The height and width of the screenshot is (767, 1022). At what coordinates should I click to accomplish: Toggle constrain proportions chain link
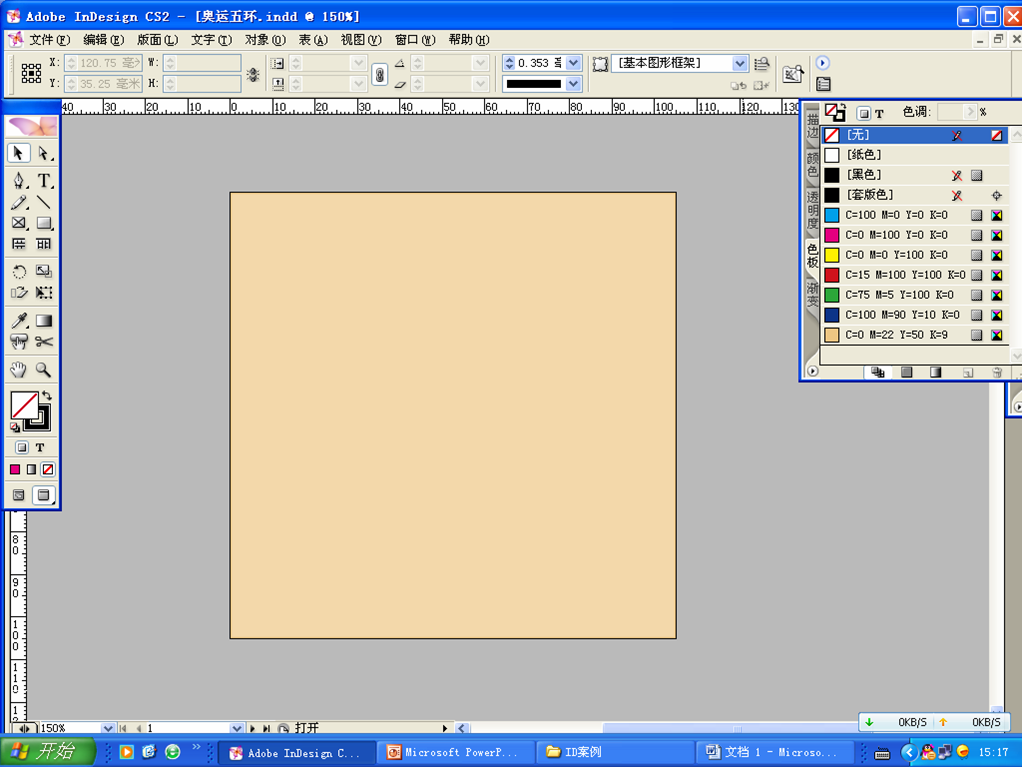click(x=380, y=74)
